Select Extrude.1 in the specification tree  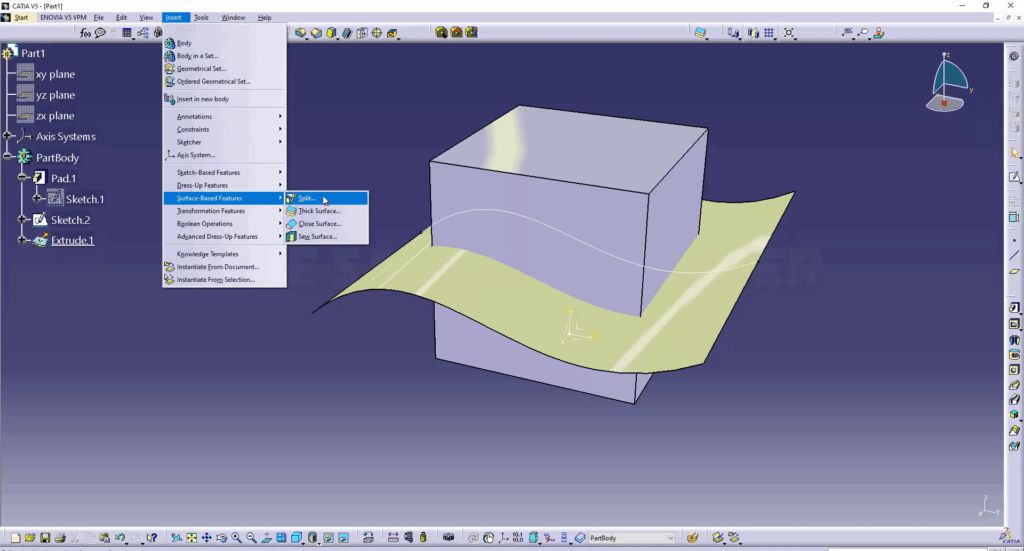[72, 241]
